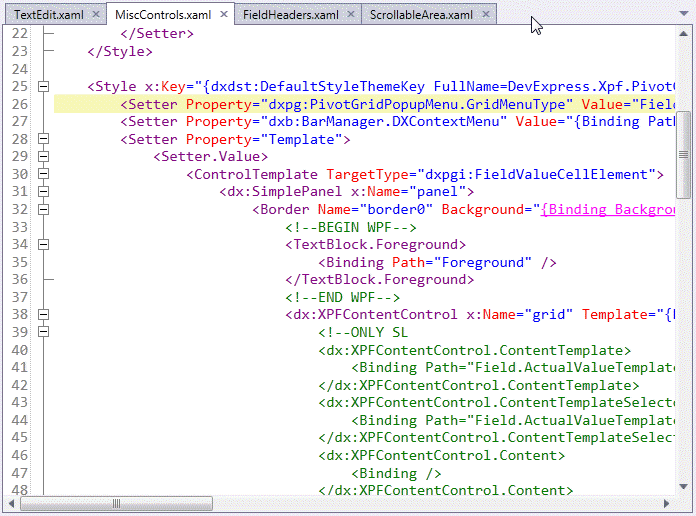Click line number 26 in the gutter
The image size is (696, 516).
(x=20, y=104)
